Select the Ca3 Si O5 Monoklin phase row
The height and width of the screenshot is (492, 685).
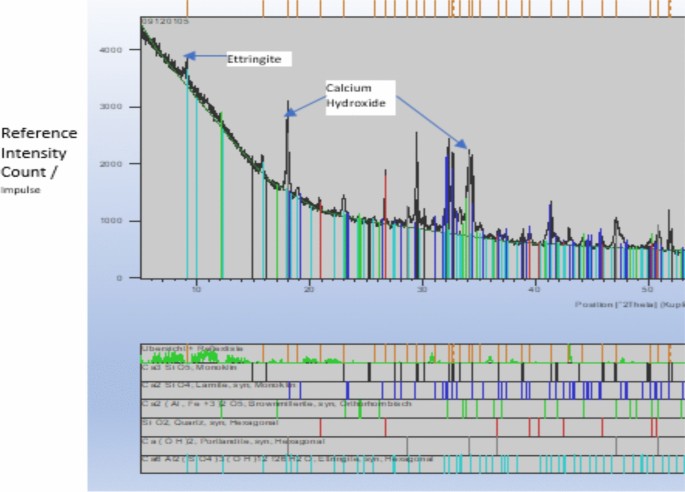point(412,372)
